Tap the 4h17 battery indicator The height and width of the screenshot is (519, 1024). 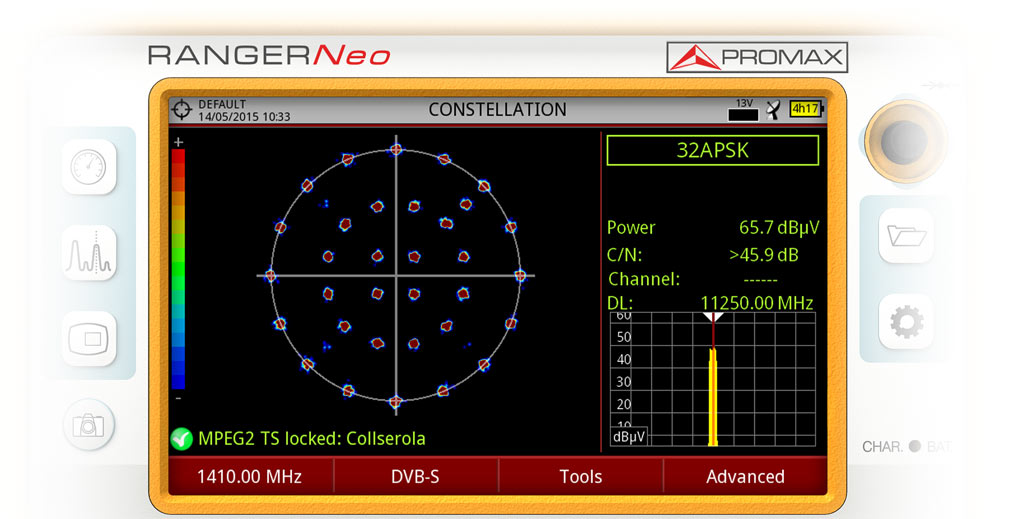tap(806, 109)
